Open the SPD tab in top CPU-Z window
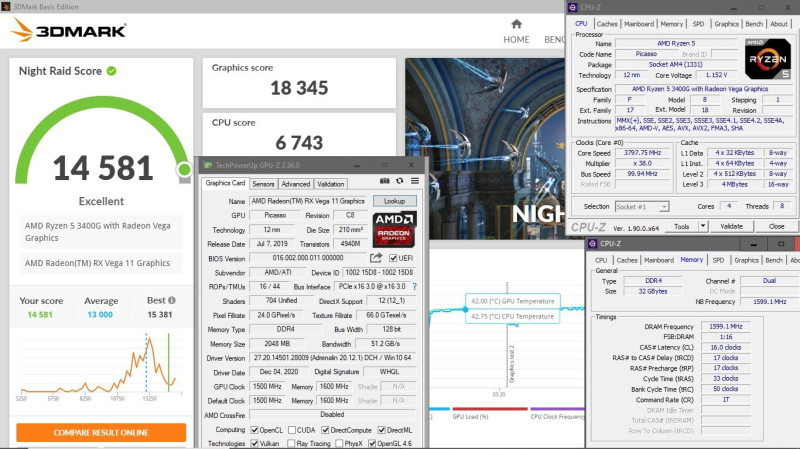800x449 pixels. click(x=698, y=24)
